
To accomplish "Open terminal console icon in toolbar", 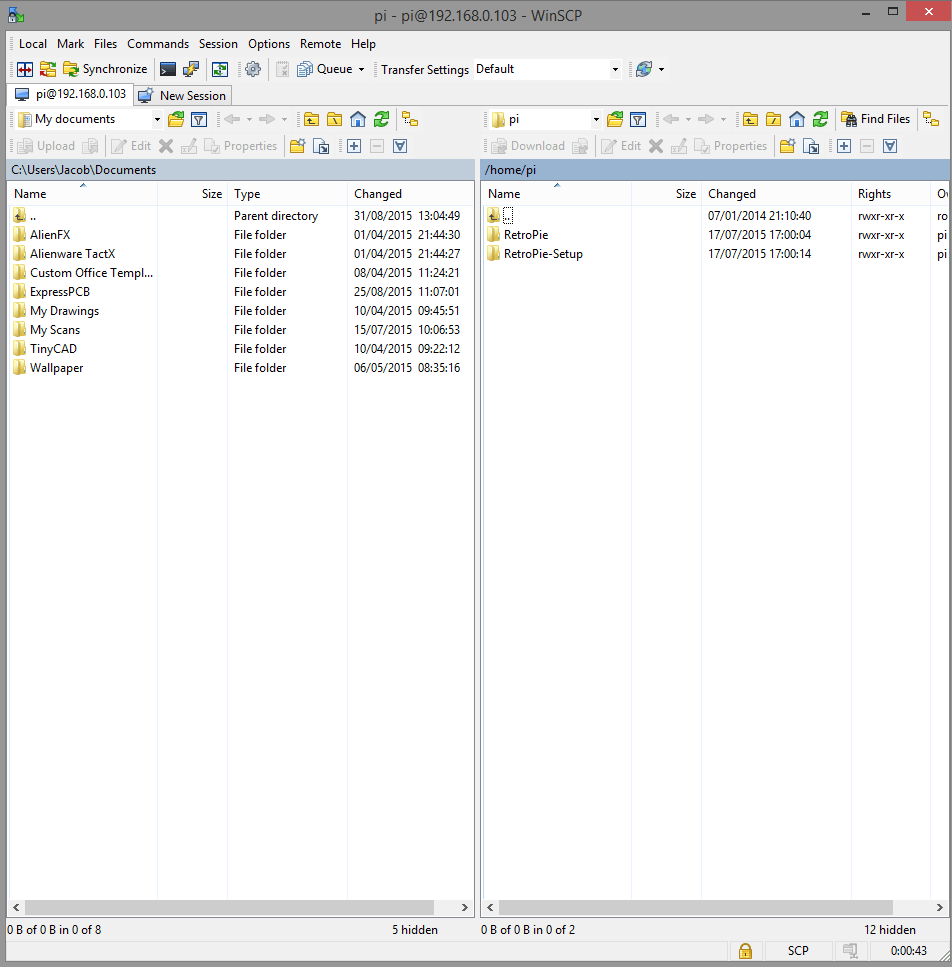I will [x=168, y=69].
